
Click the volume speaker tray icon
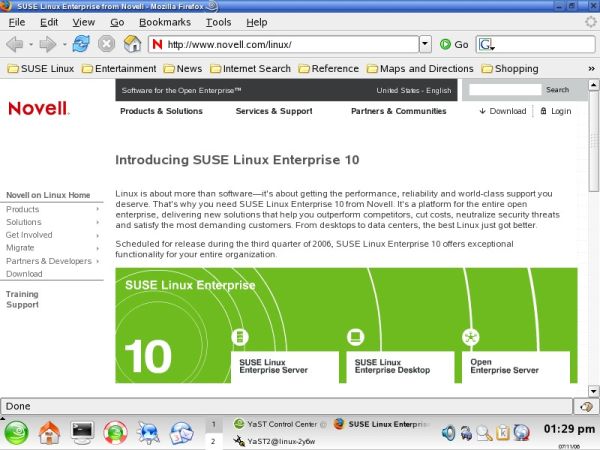448,433
